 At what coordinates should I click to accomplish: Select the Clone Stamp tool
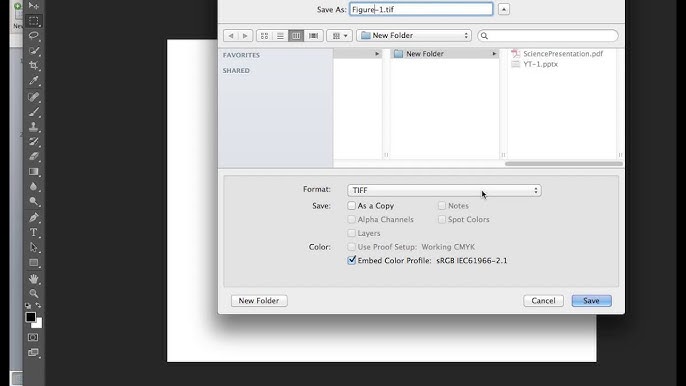click(x=34, y=126)
